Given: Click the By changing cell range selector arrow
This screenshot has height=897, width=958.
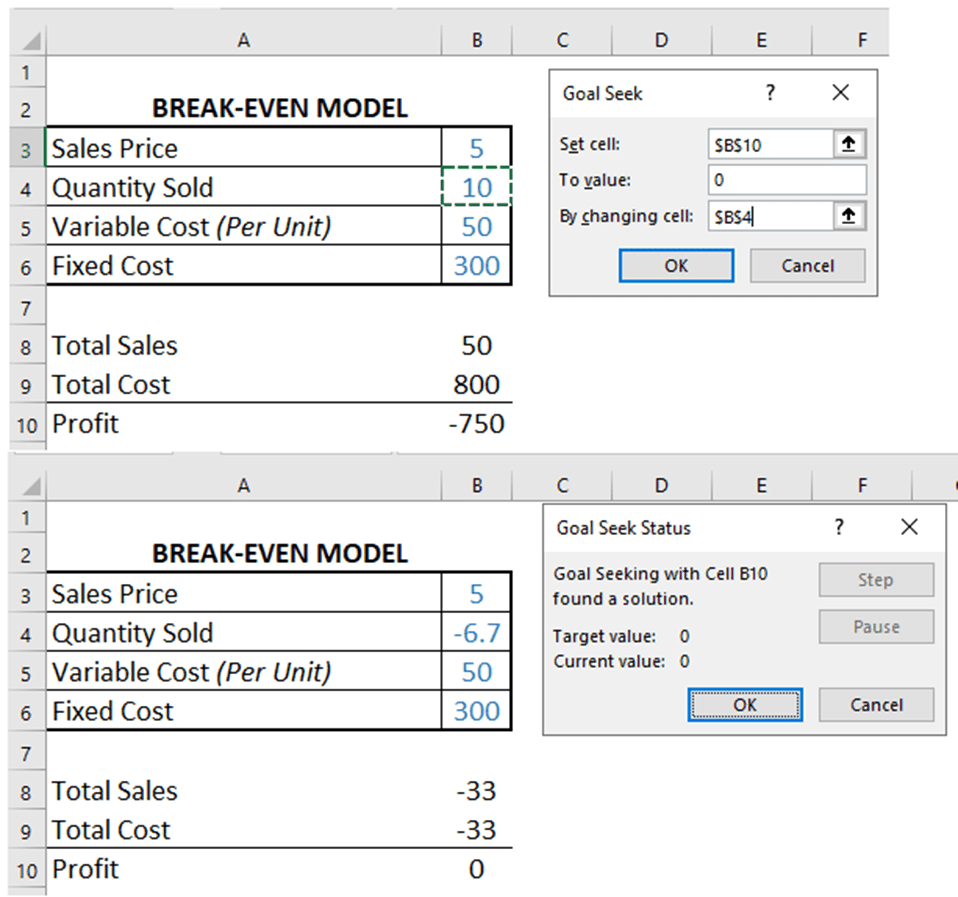Looking at the screenshot, I should click(x=849, y=216).
